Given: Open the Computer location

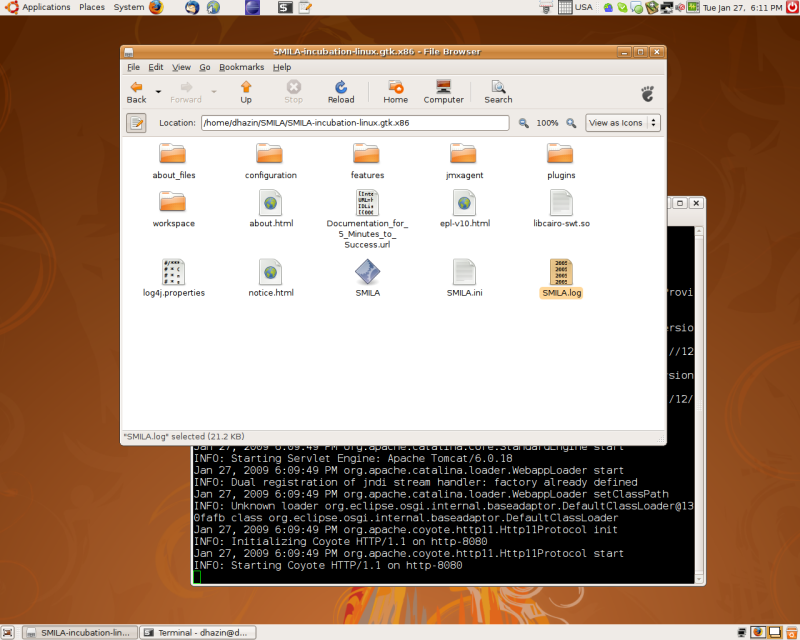Looking at the screenshot, I should [x=443, y=92].
